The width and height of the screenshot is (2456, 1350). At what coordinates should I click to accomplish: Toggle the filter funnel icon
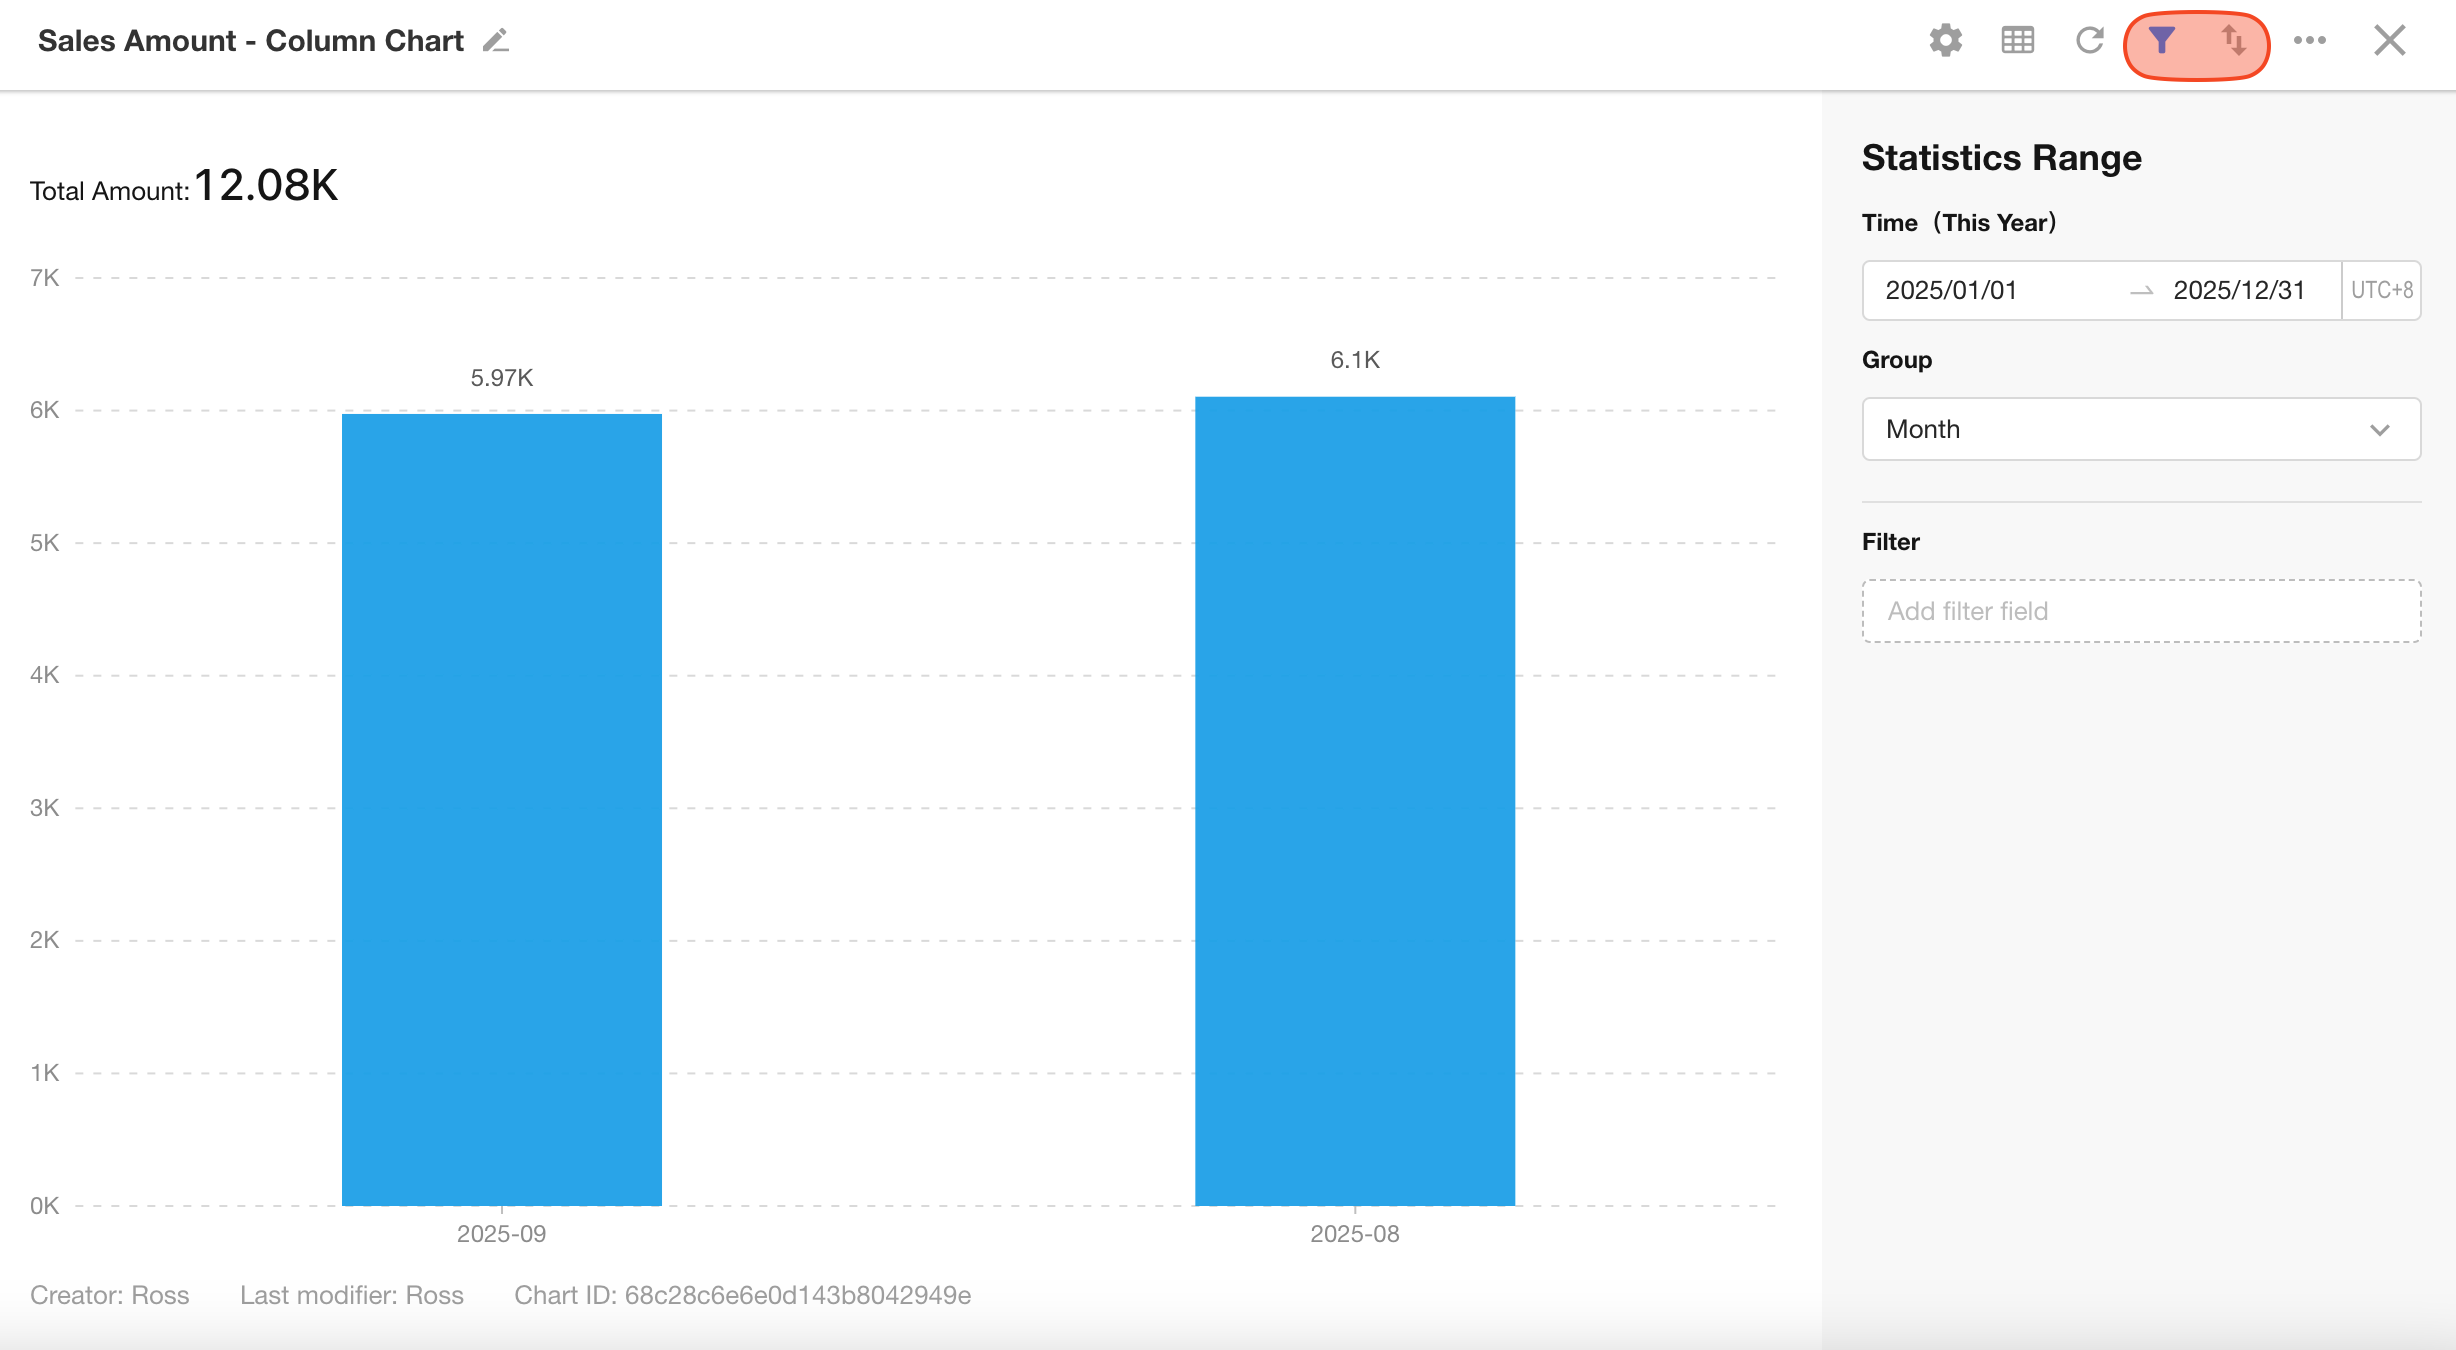pyautogui.click(x=2162, y=41)
